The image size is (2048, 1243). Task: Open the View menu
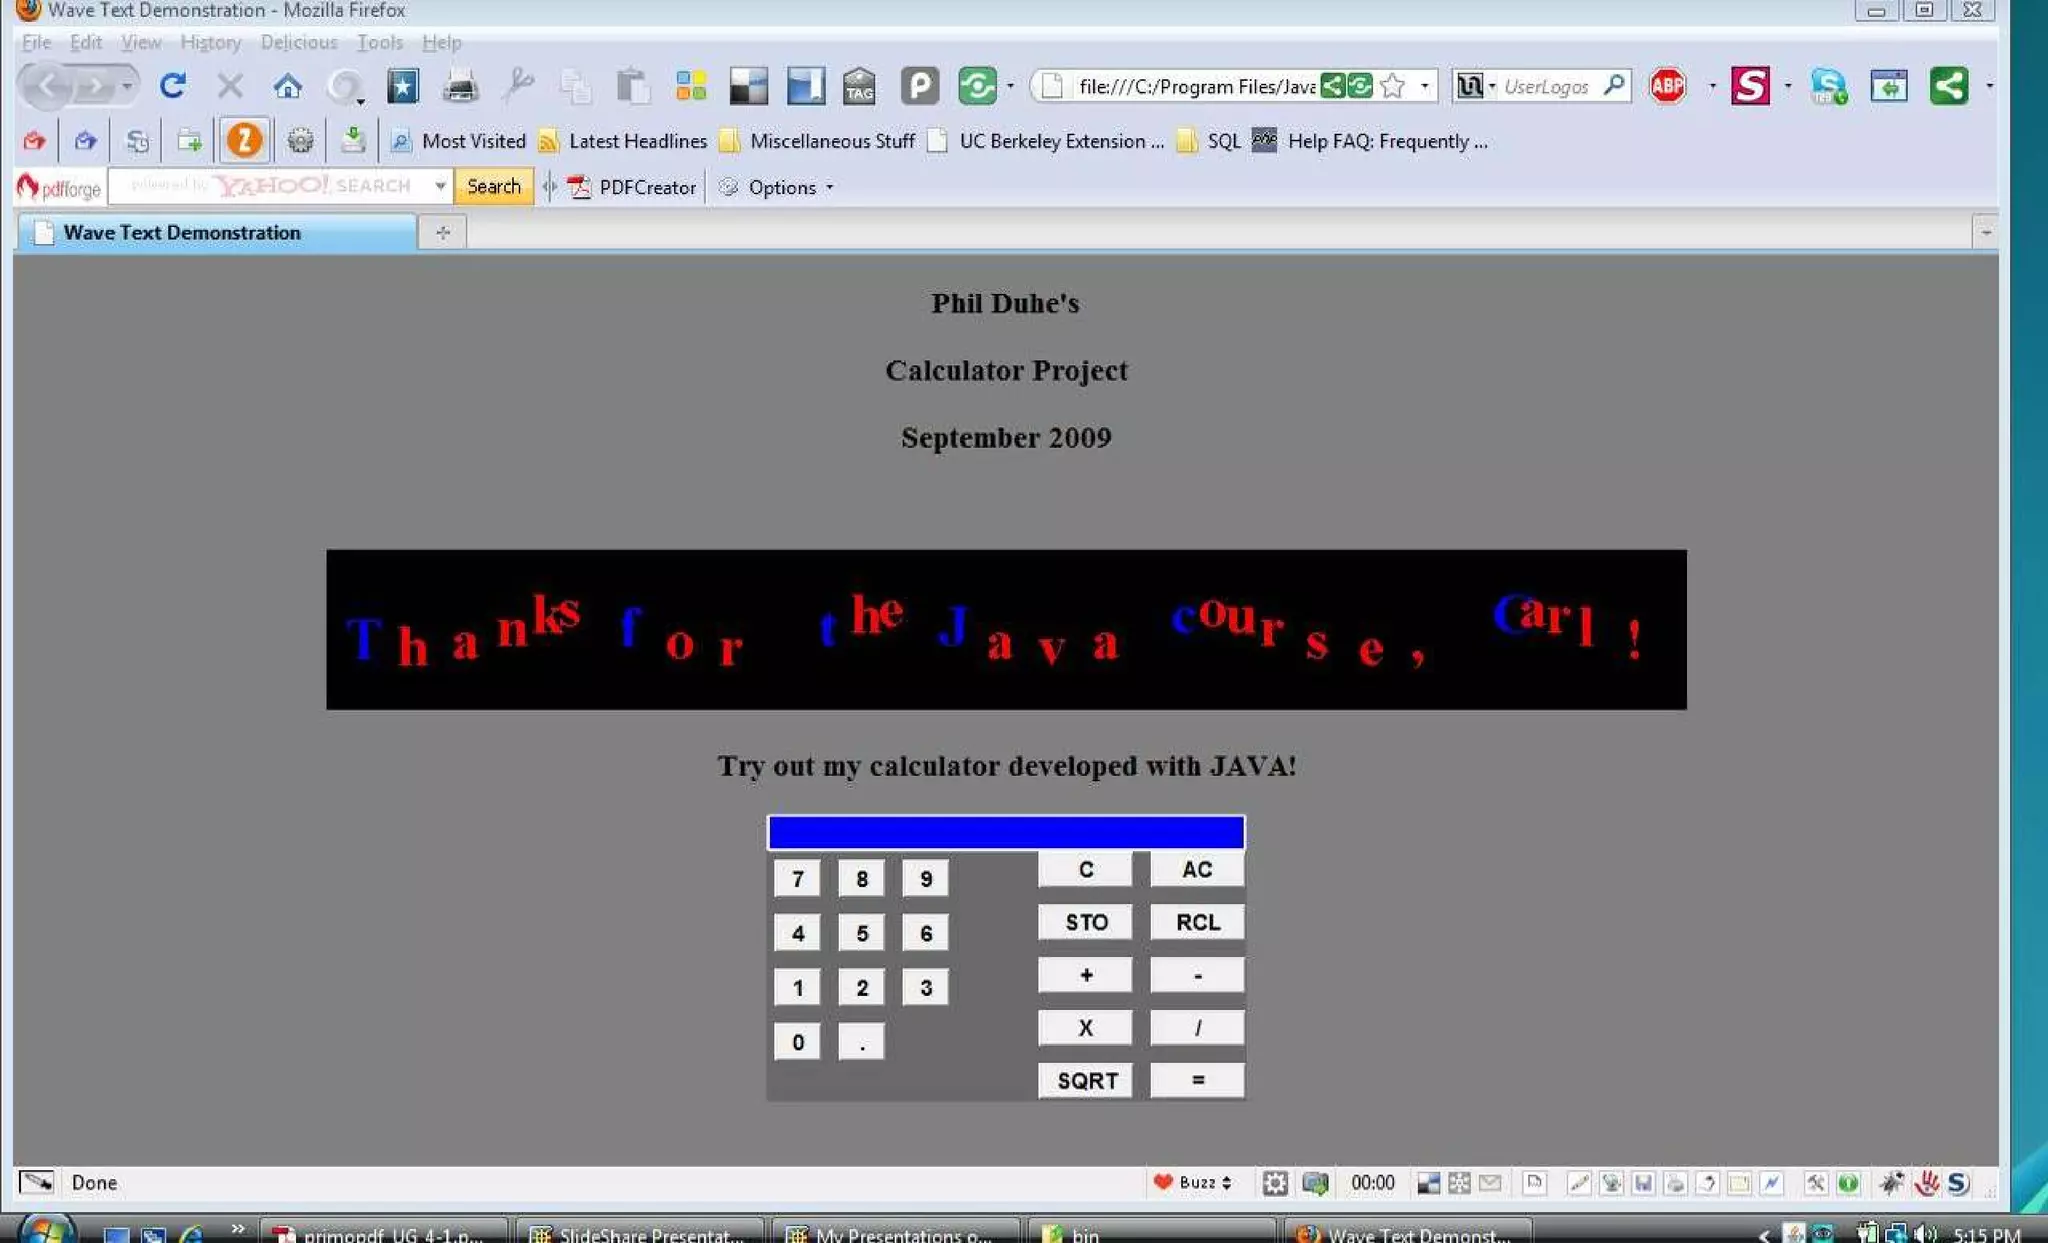pyautogui.click(x=141, y=42)
